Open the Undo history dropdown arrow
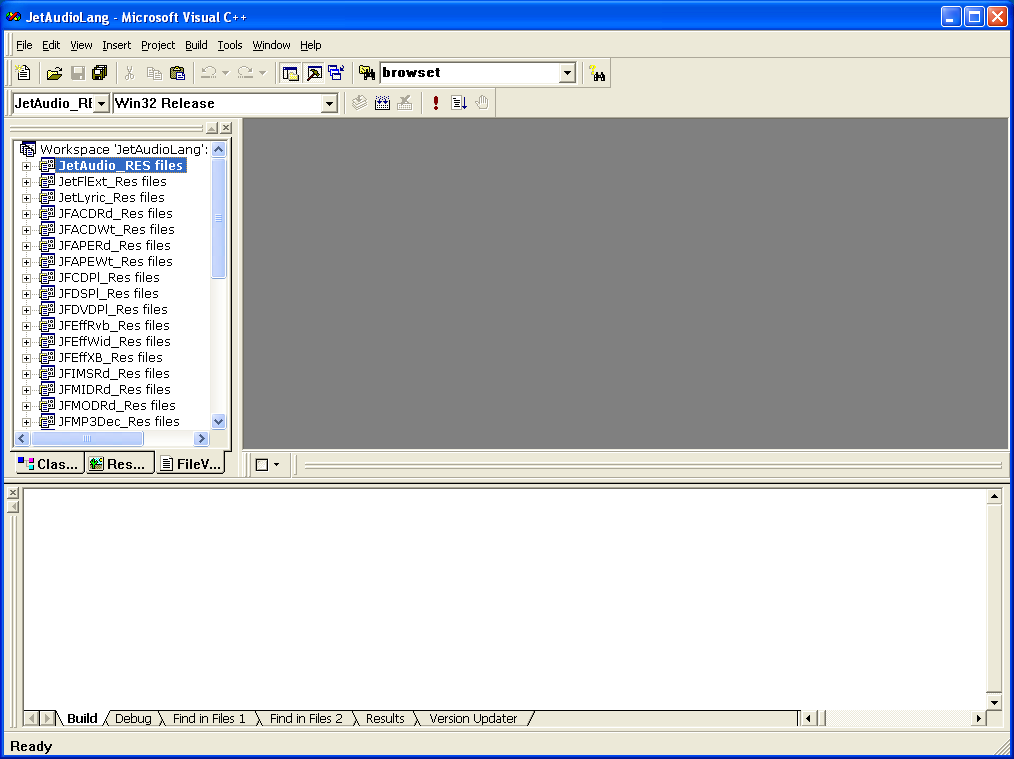The image size is (1014, 759). click(226, 73)
